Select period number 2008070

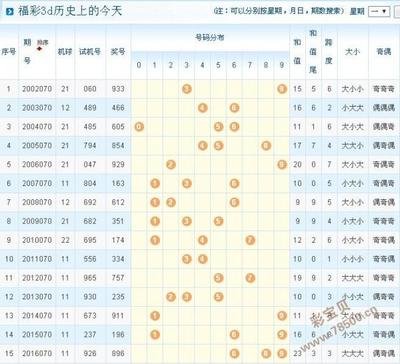coord(37,202)
